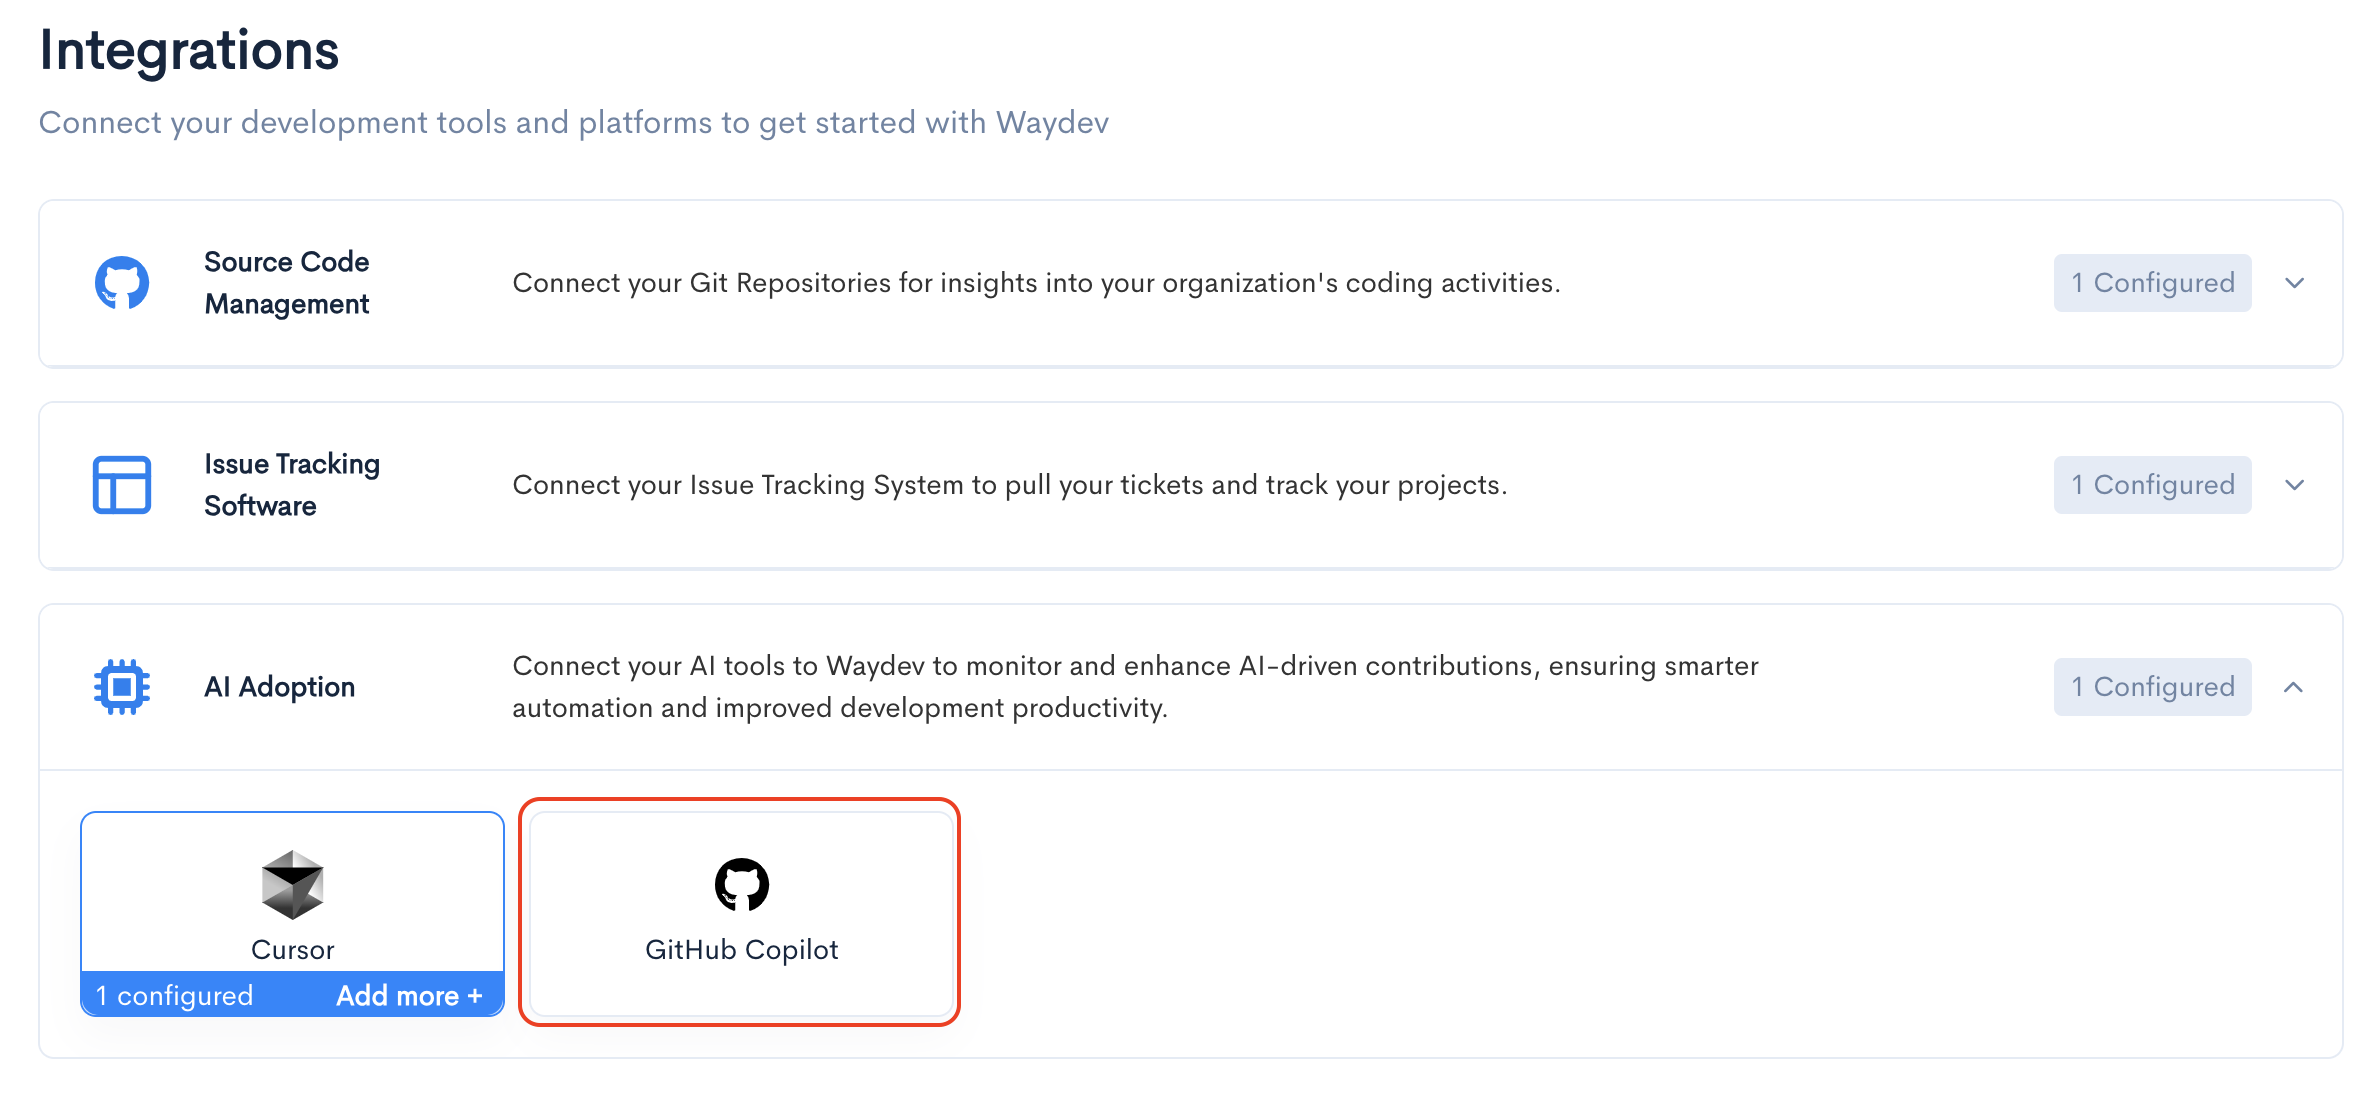Click the Issue Tracking Software layout icon
2380x1110 pixels.
pyautogui.click(x=122, y=485)
